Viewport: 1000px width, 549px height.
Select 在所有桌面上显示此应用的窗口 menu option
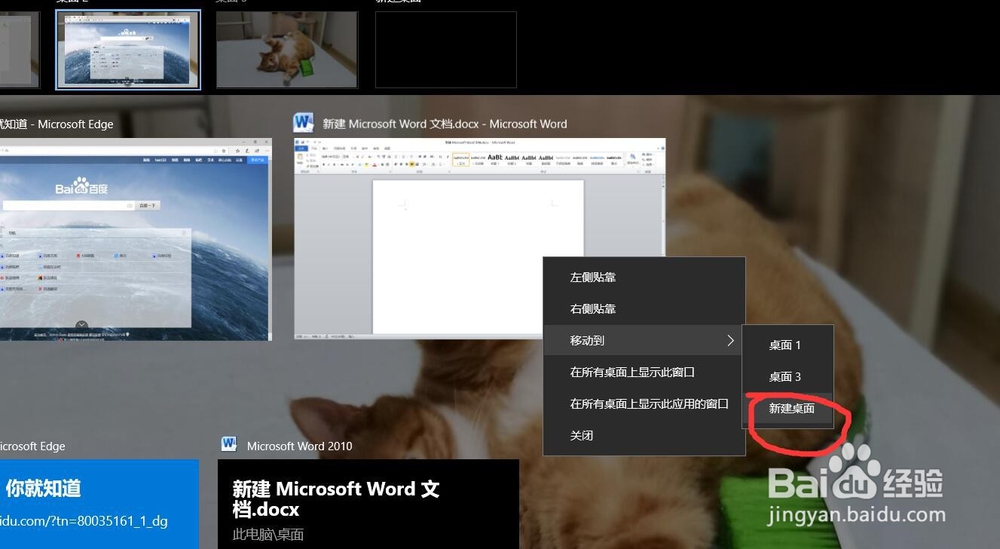pos(644,404)
